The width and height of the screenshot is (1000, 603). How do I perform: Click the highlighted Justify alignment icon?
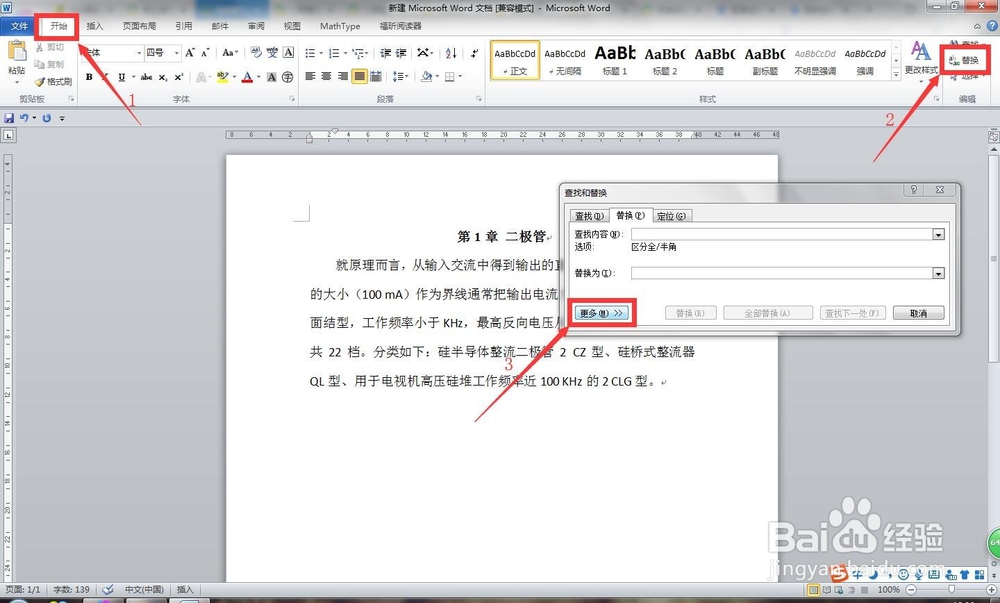[x=360, y=76]
